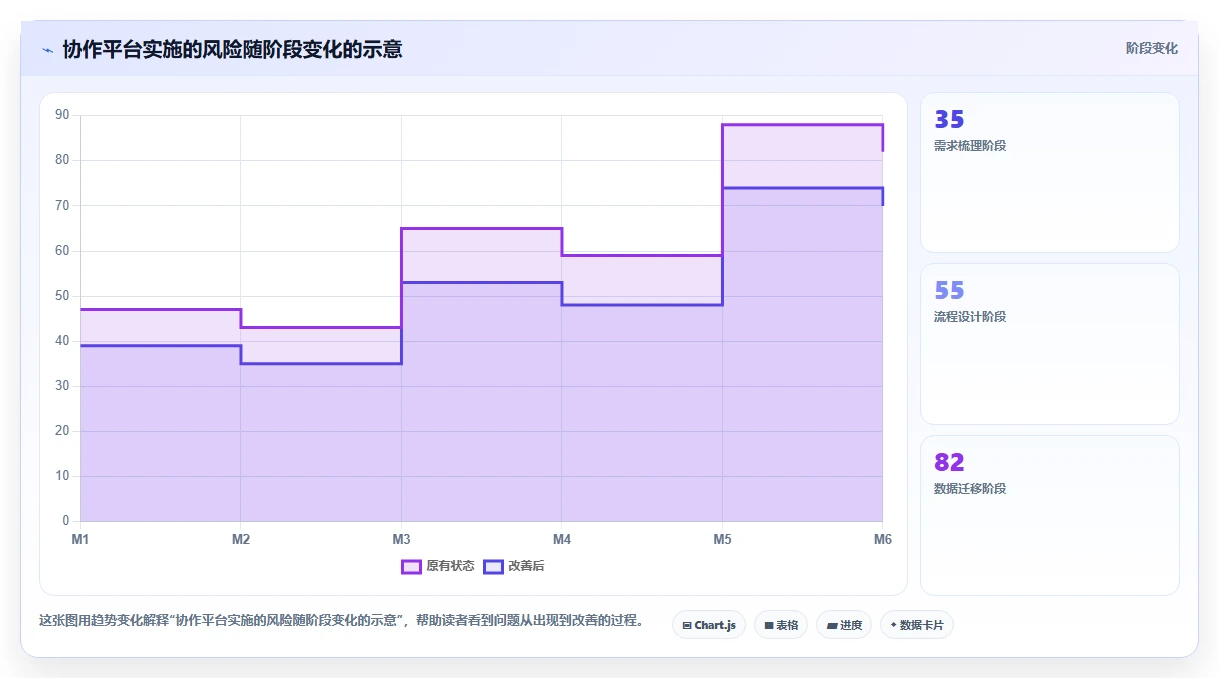Click the trend icon beside the chart title
This screenshot has height=678, width=1219.
[x=47, y=50]
